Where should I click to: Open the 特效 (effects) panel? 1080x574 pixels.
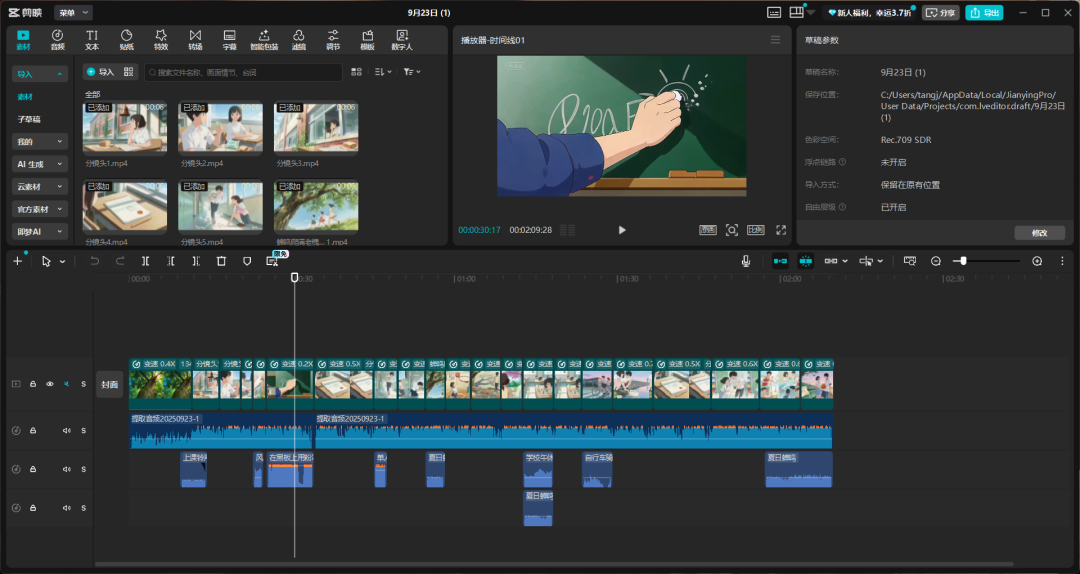(161, 40)
